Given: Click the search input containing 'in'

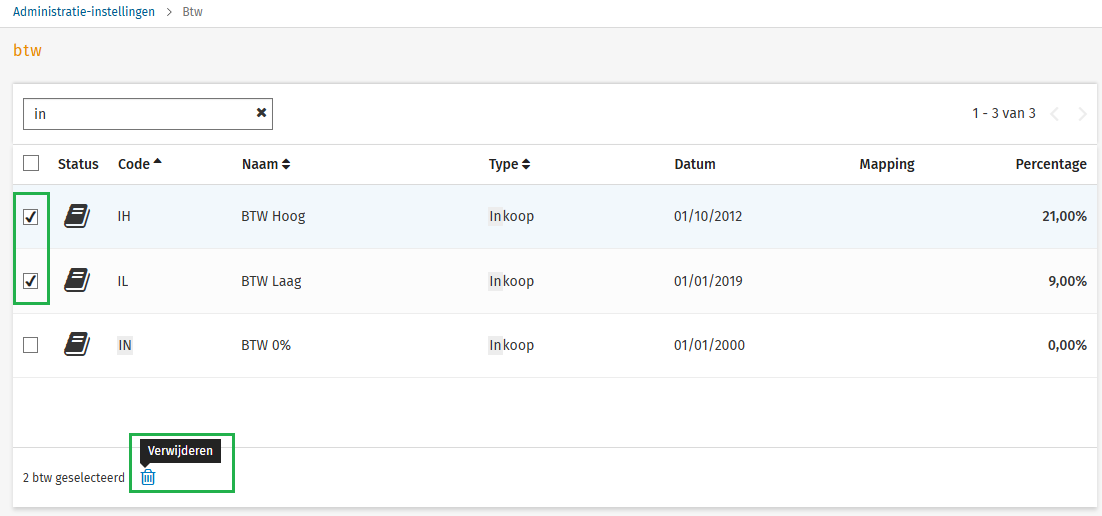Looking at the screenshot, I should coord(140,114).
